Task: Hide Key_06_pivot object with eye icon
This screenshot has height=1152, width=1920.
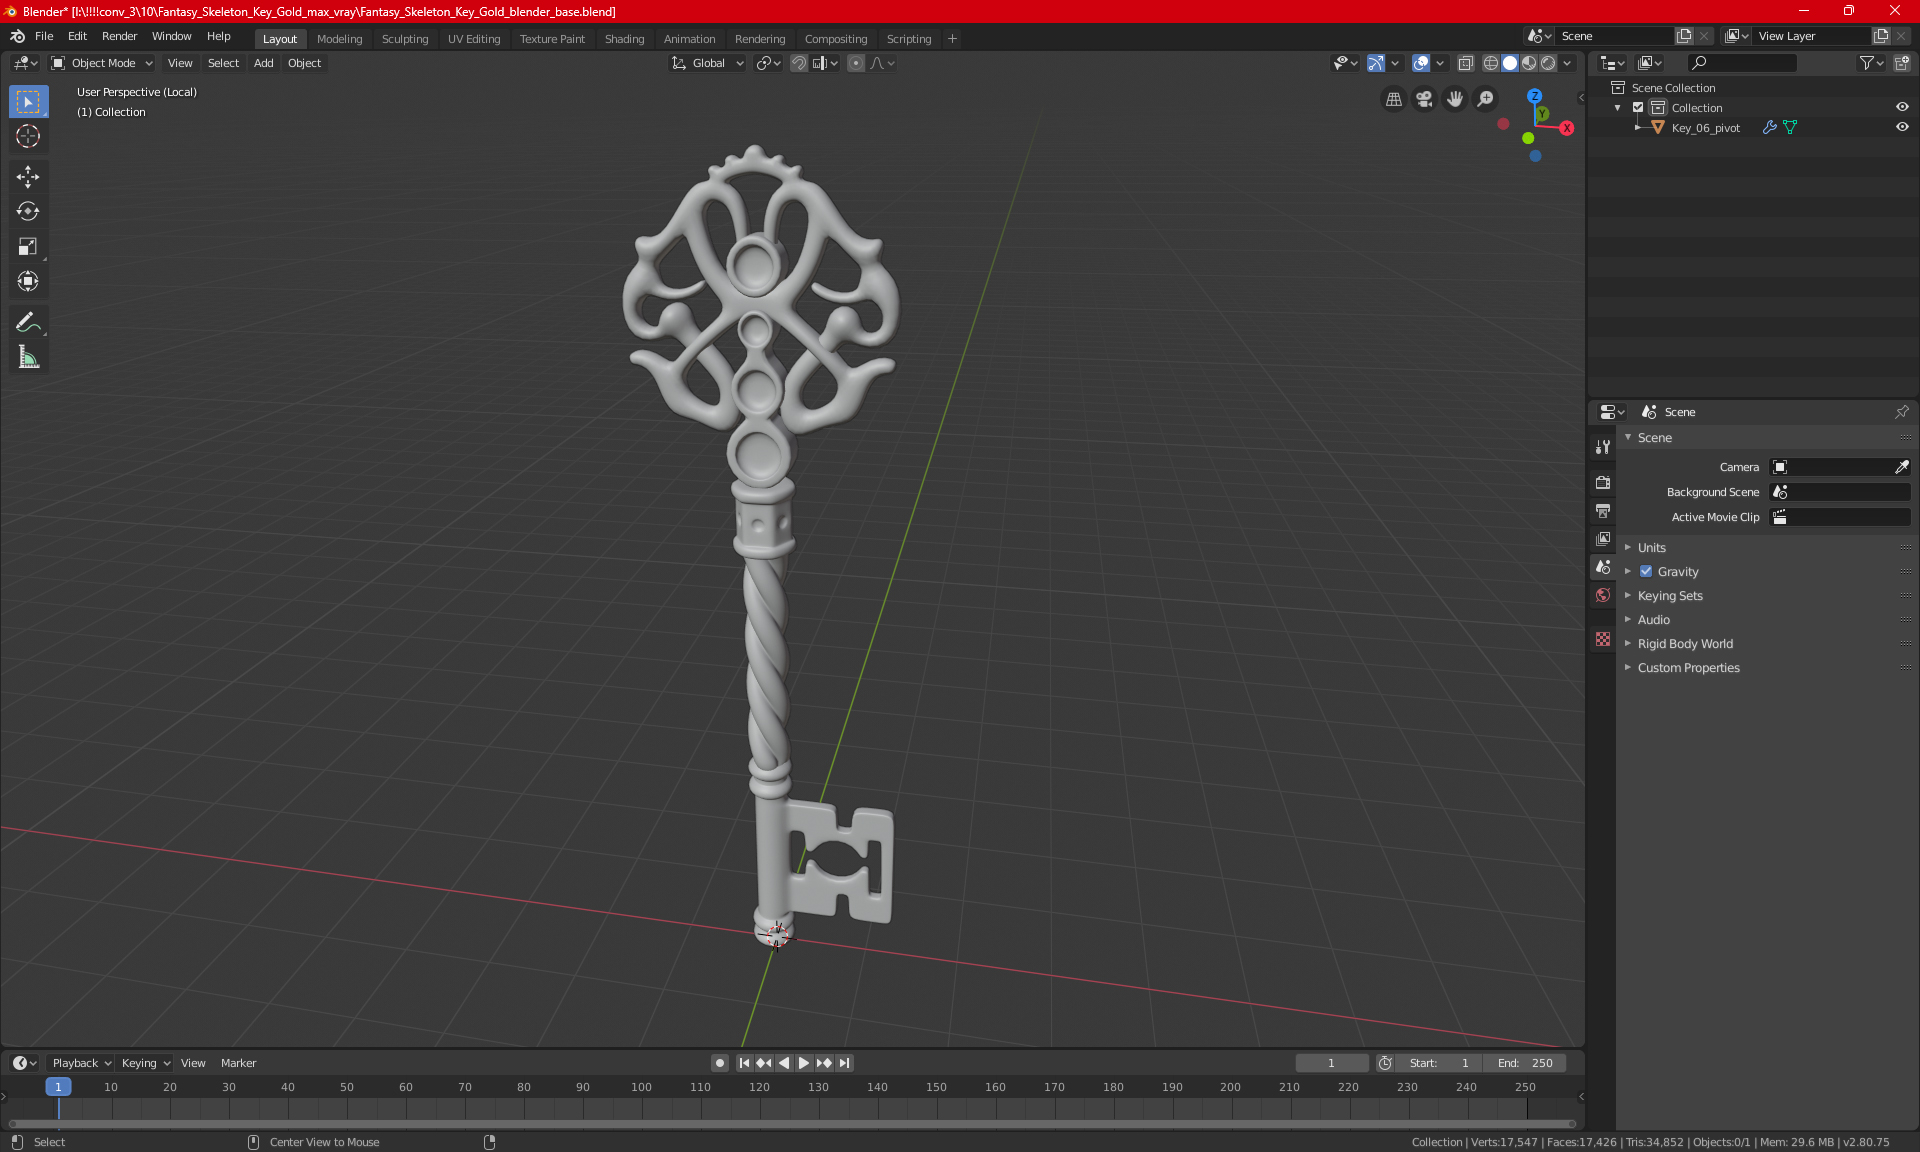Action: (1902, 128)
